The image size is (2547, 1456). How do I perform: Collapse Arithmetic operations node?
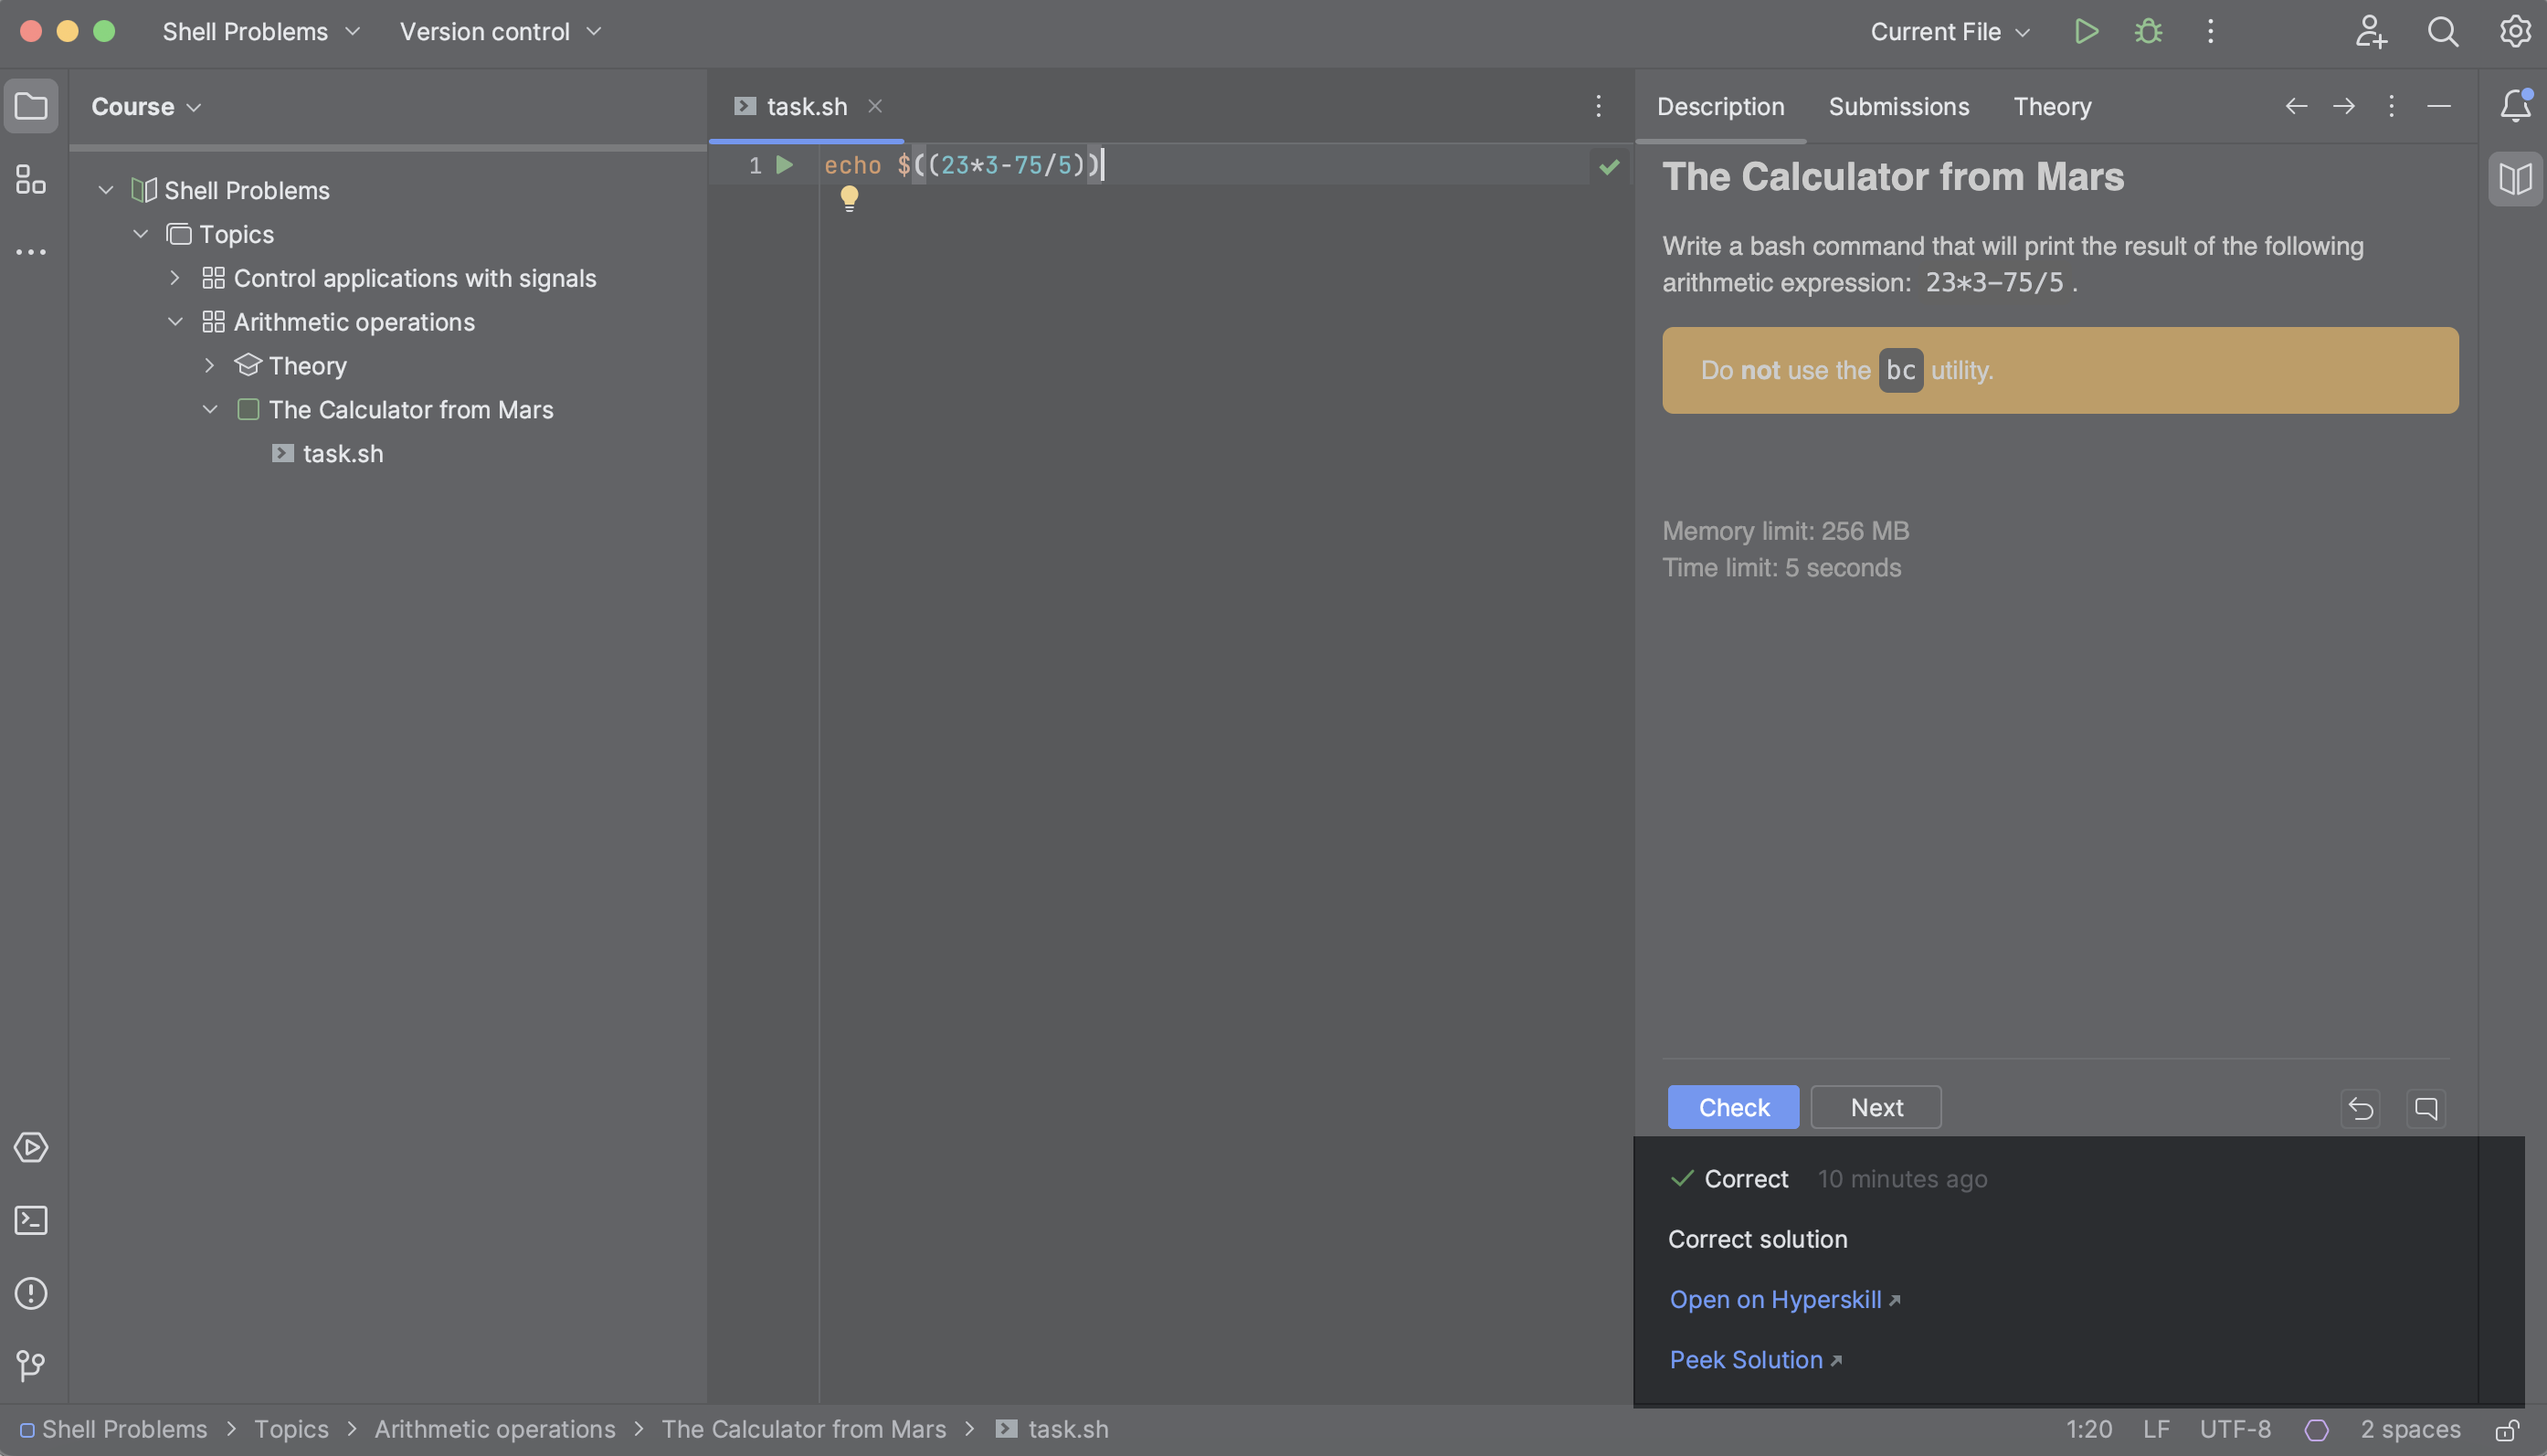tap(175, 321)
